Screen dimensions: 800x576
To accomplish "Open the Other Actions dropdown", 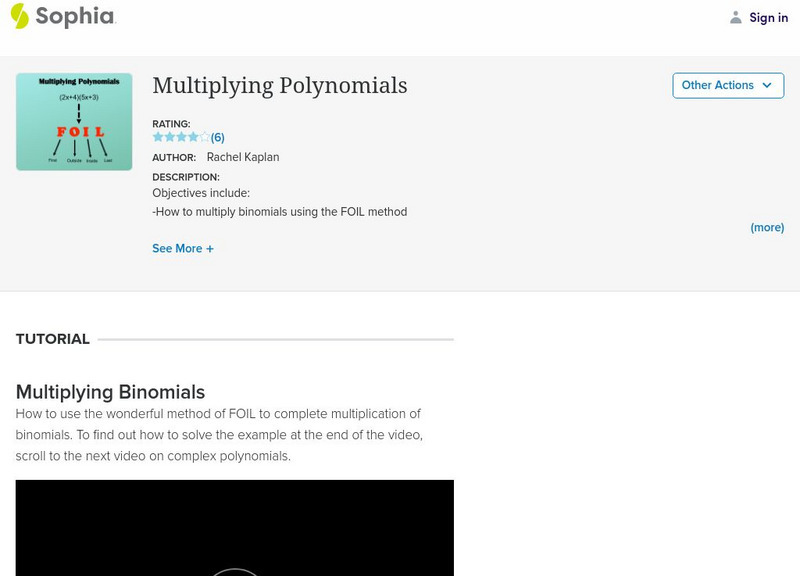I will [x=727, y=85].
